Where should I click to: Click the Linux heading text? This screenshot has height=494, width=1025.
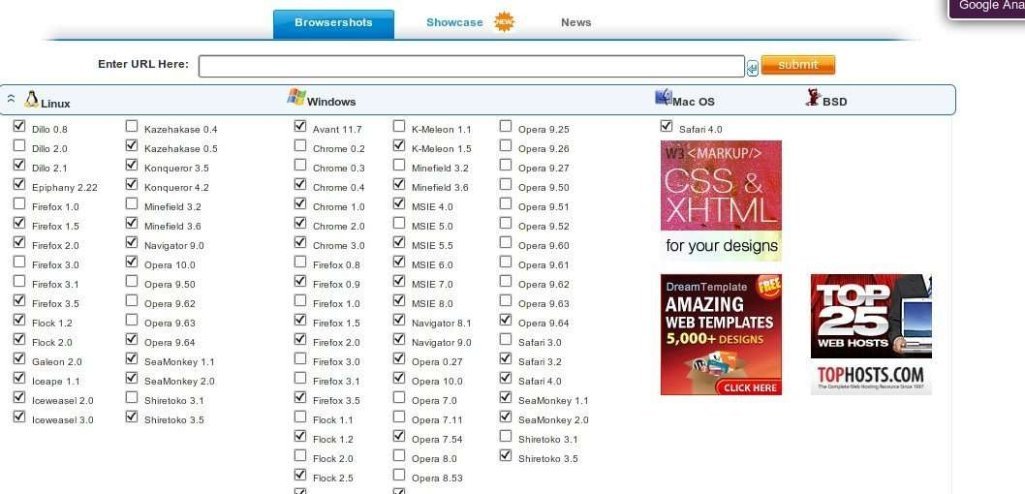[56, 103]
